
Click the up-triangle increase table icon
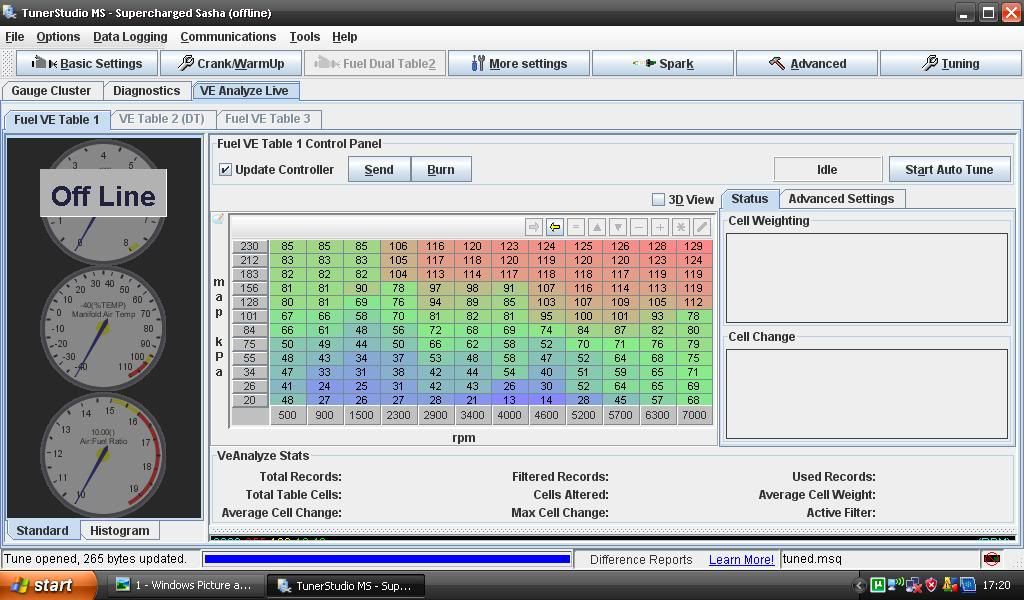point(596,227)
